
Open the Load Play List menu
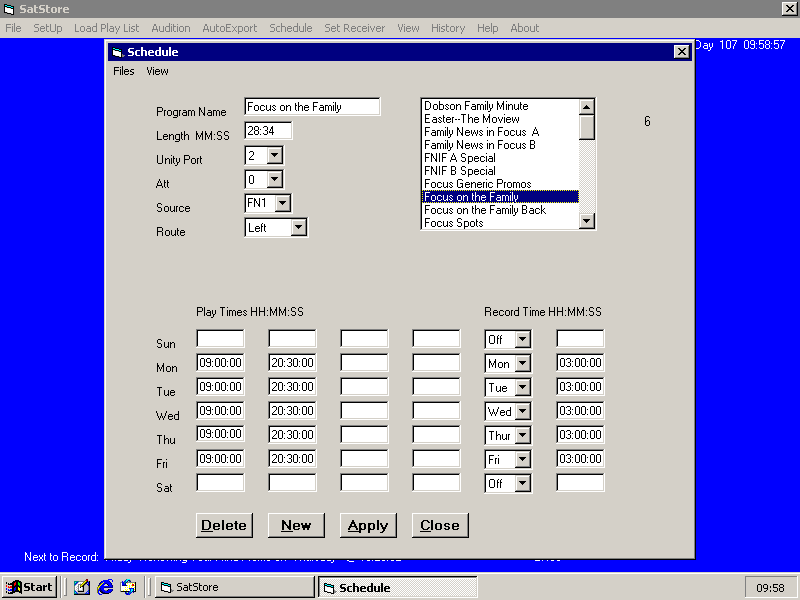click(x=106, y=28)
